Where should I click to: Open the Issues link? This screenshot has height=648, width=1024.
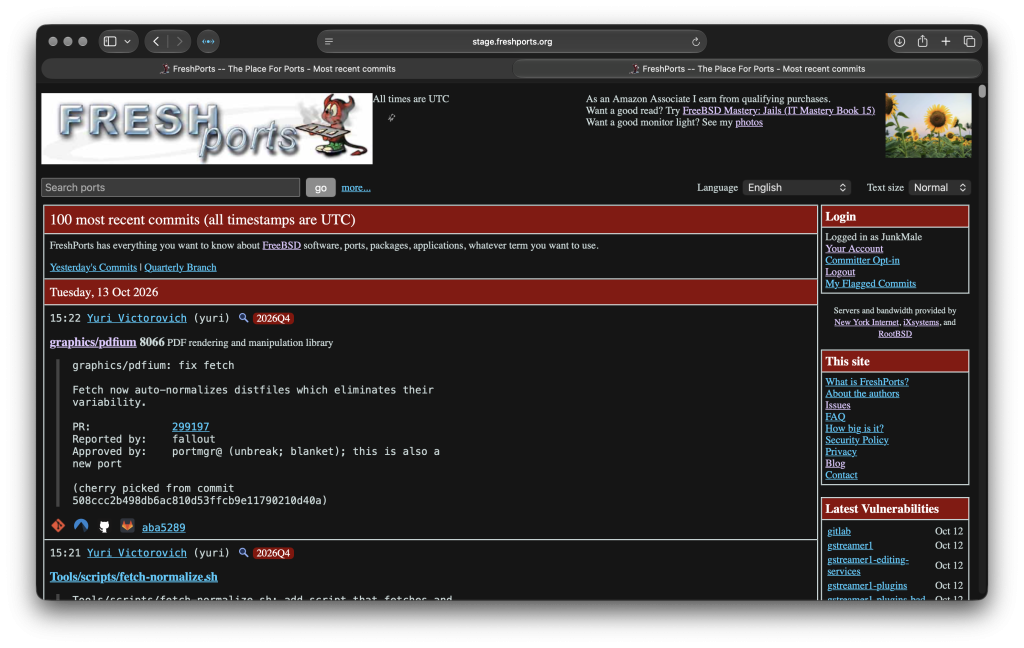[x=837, y=406]
